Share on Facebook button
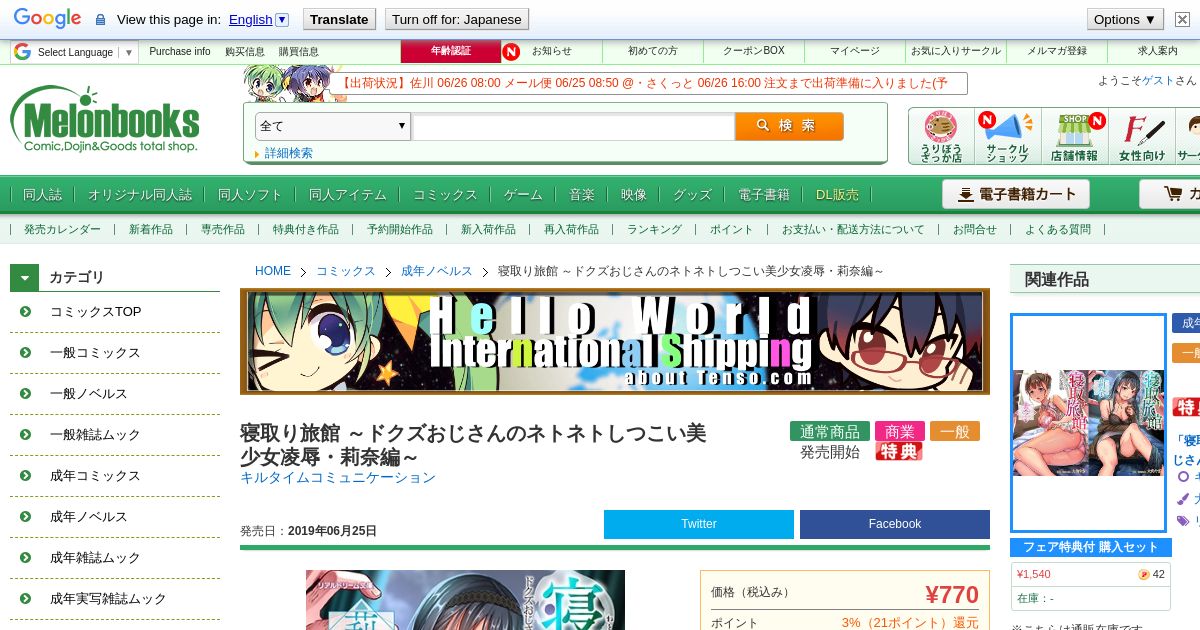Screen dimensions: 1200x630 [895, 524]
